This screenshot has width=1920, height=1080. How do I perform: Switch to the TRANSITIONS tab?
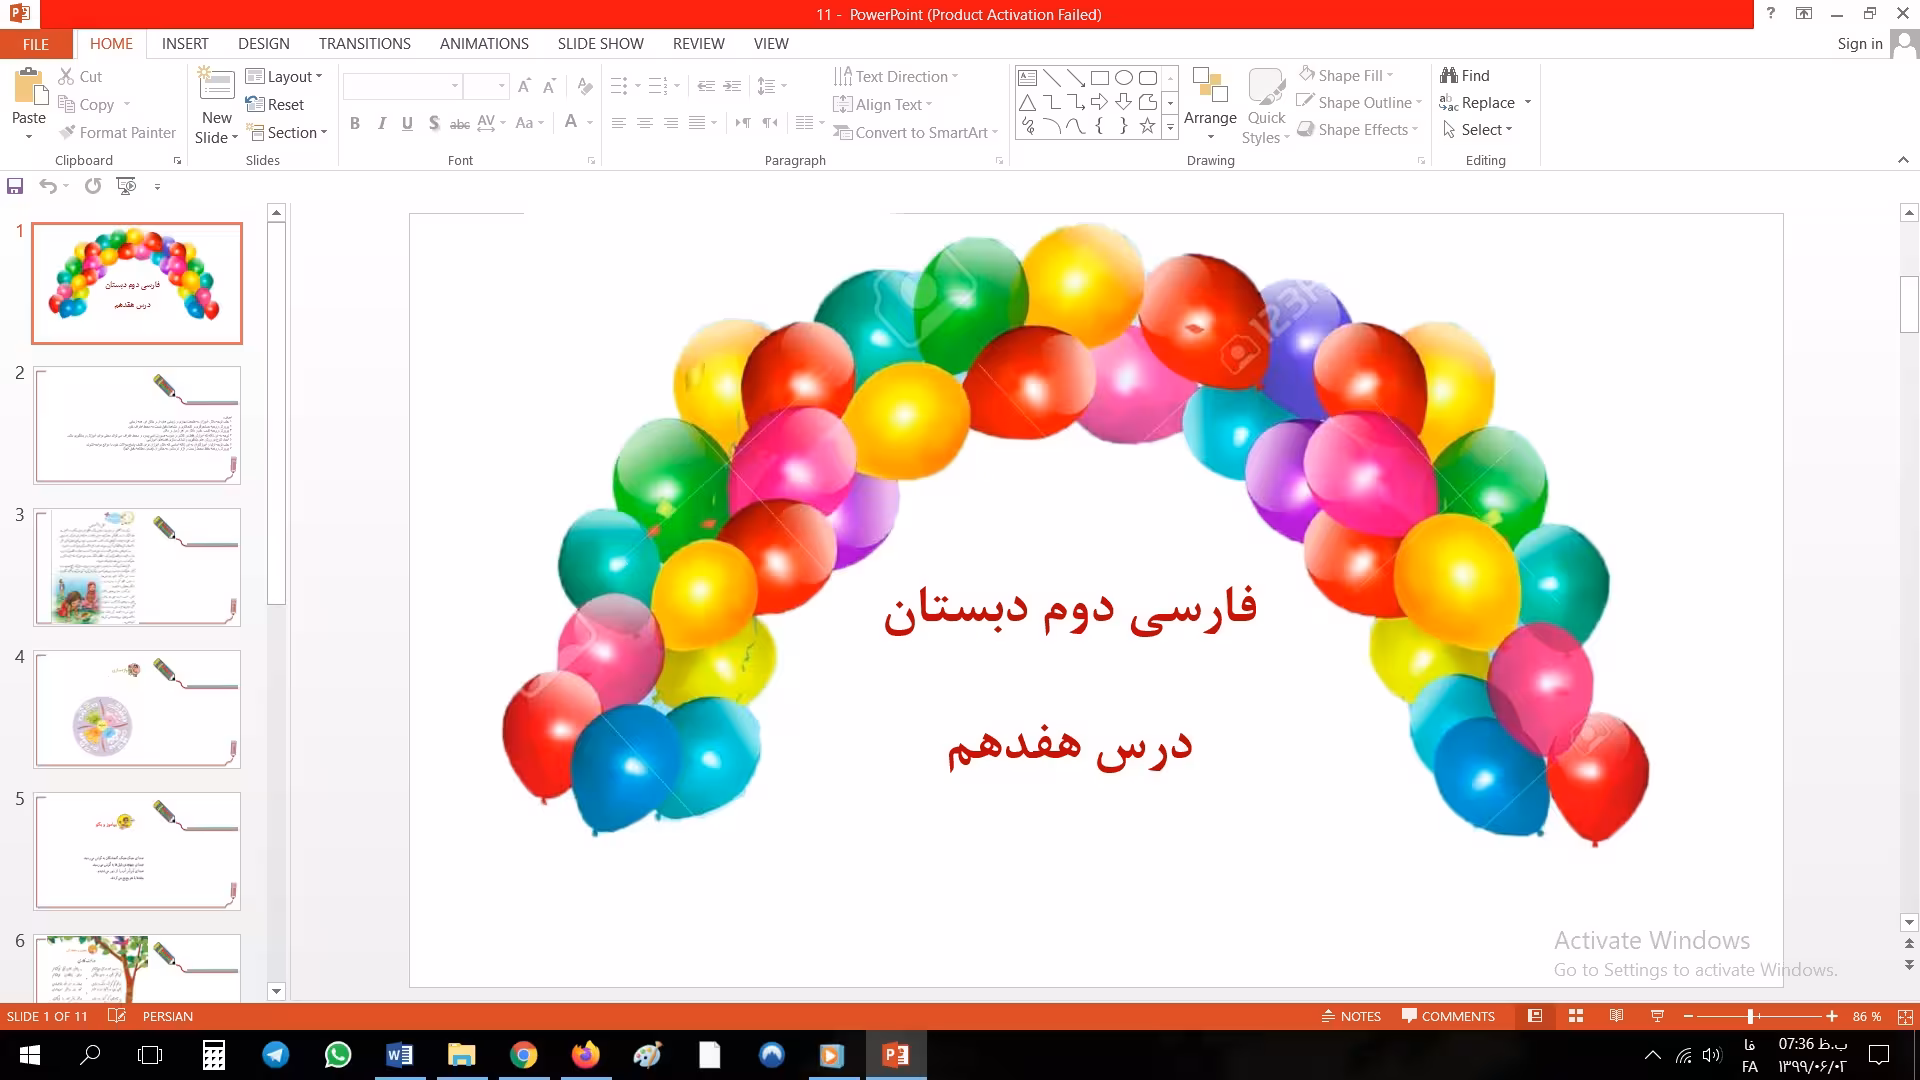pos(365,44)
